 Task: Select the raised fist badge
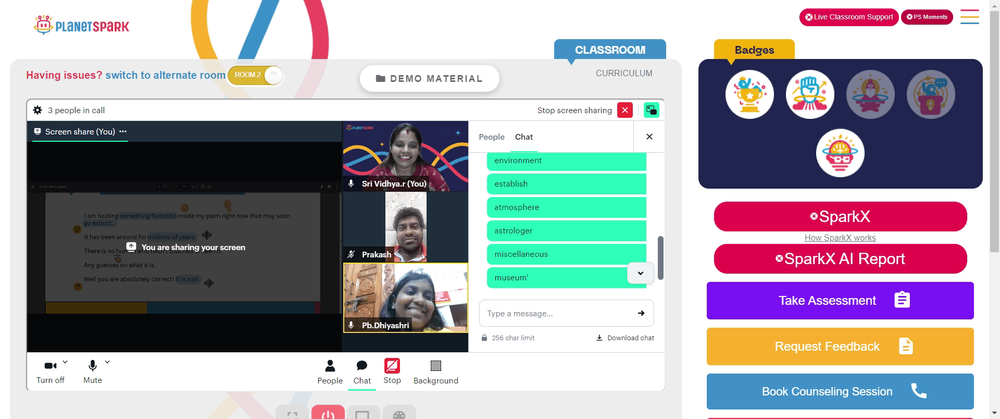(810, 94)
